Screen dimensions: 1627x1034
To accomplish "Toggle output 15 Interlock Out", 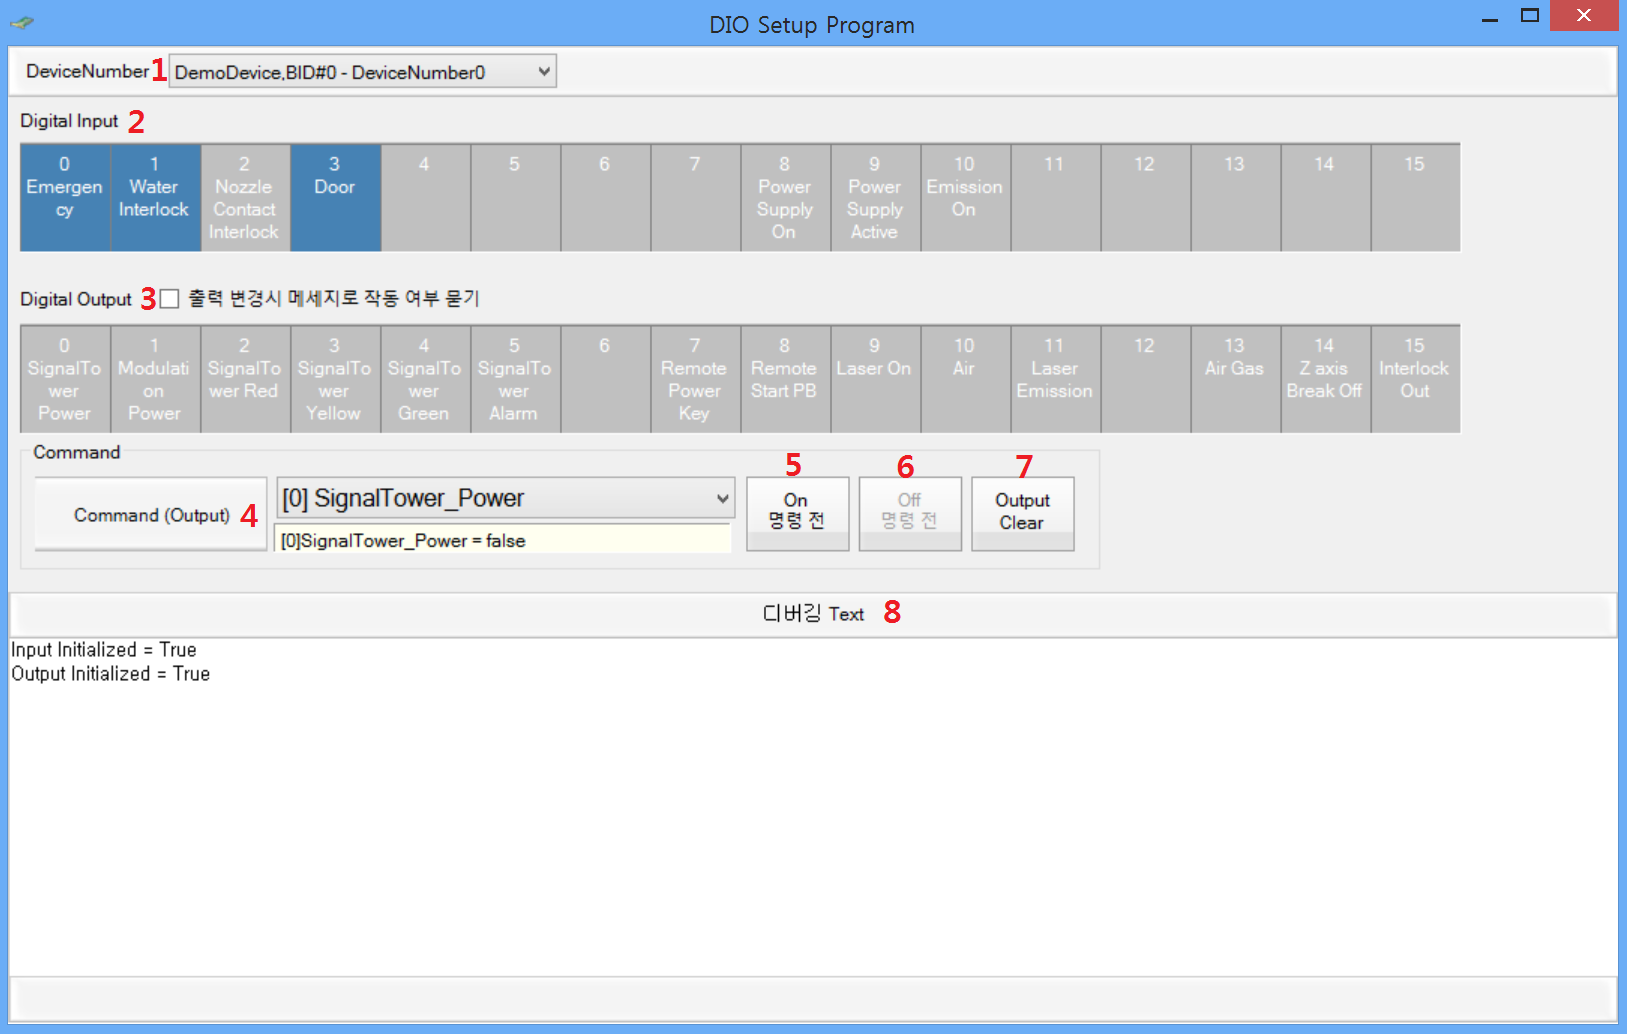I will pyautogui.click(x=1415, y=379).
